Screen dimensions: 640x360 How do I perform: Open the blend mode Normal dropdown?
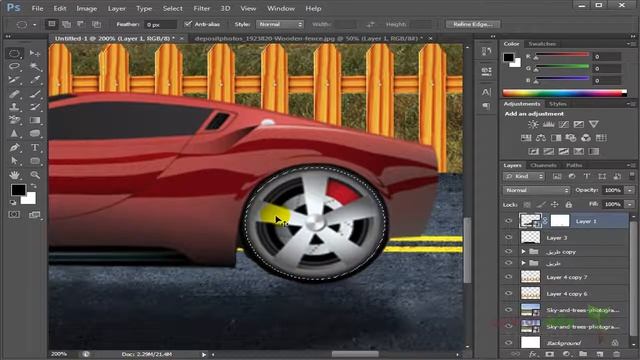[x=536, y=190]
